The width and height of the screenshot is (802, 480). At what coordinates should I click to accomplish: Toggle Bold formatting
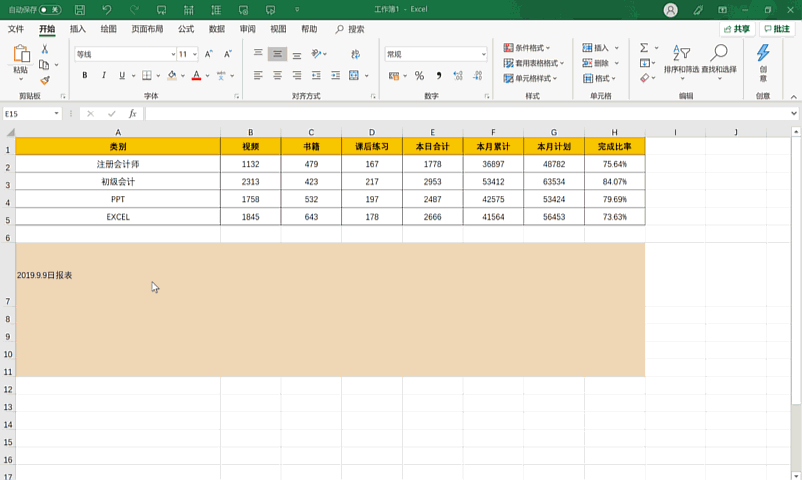pyautogui.click(x=85, y=76)
